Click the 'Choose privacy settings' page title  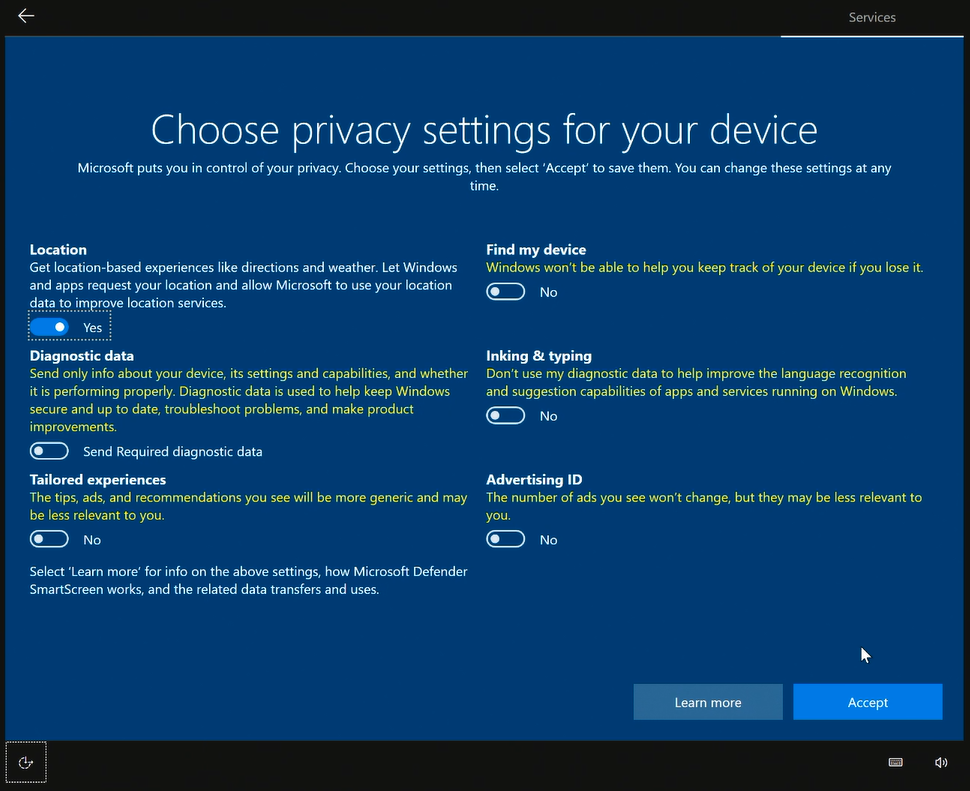pos(484,130)
